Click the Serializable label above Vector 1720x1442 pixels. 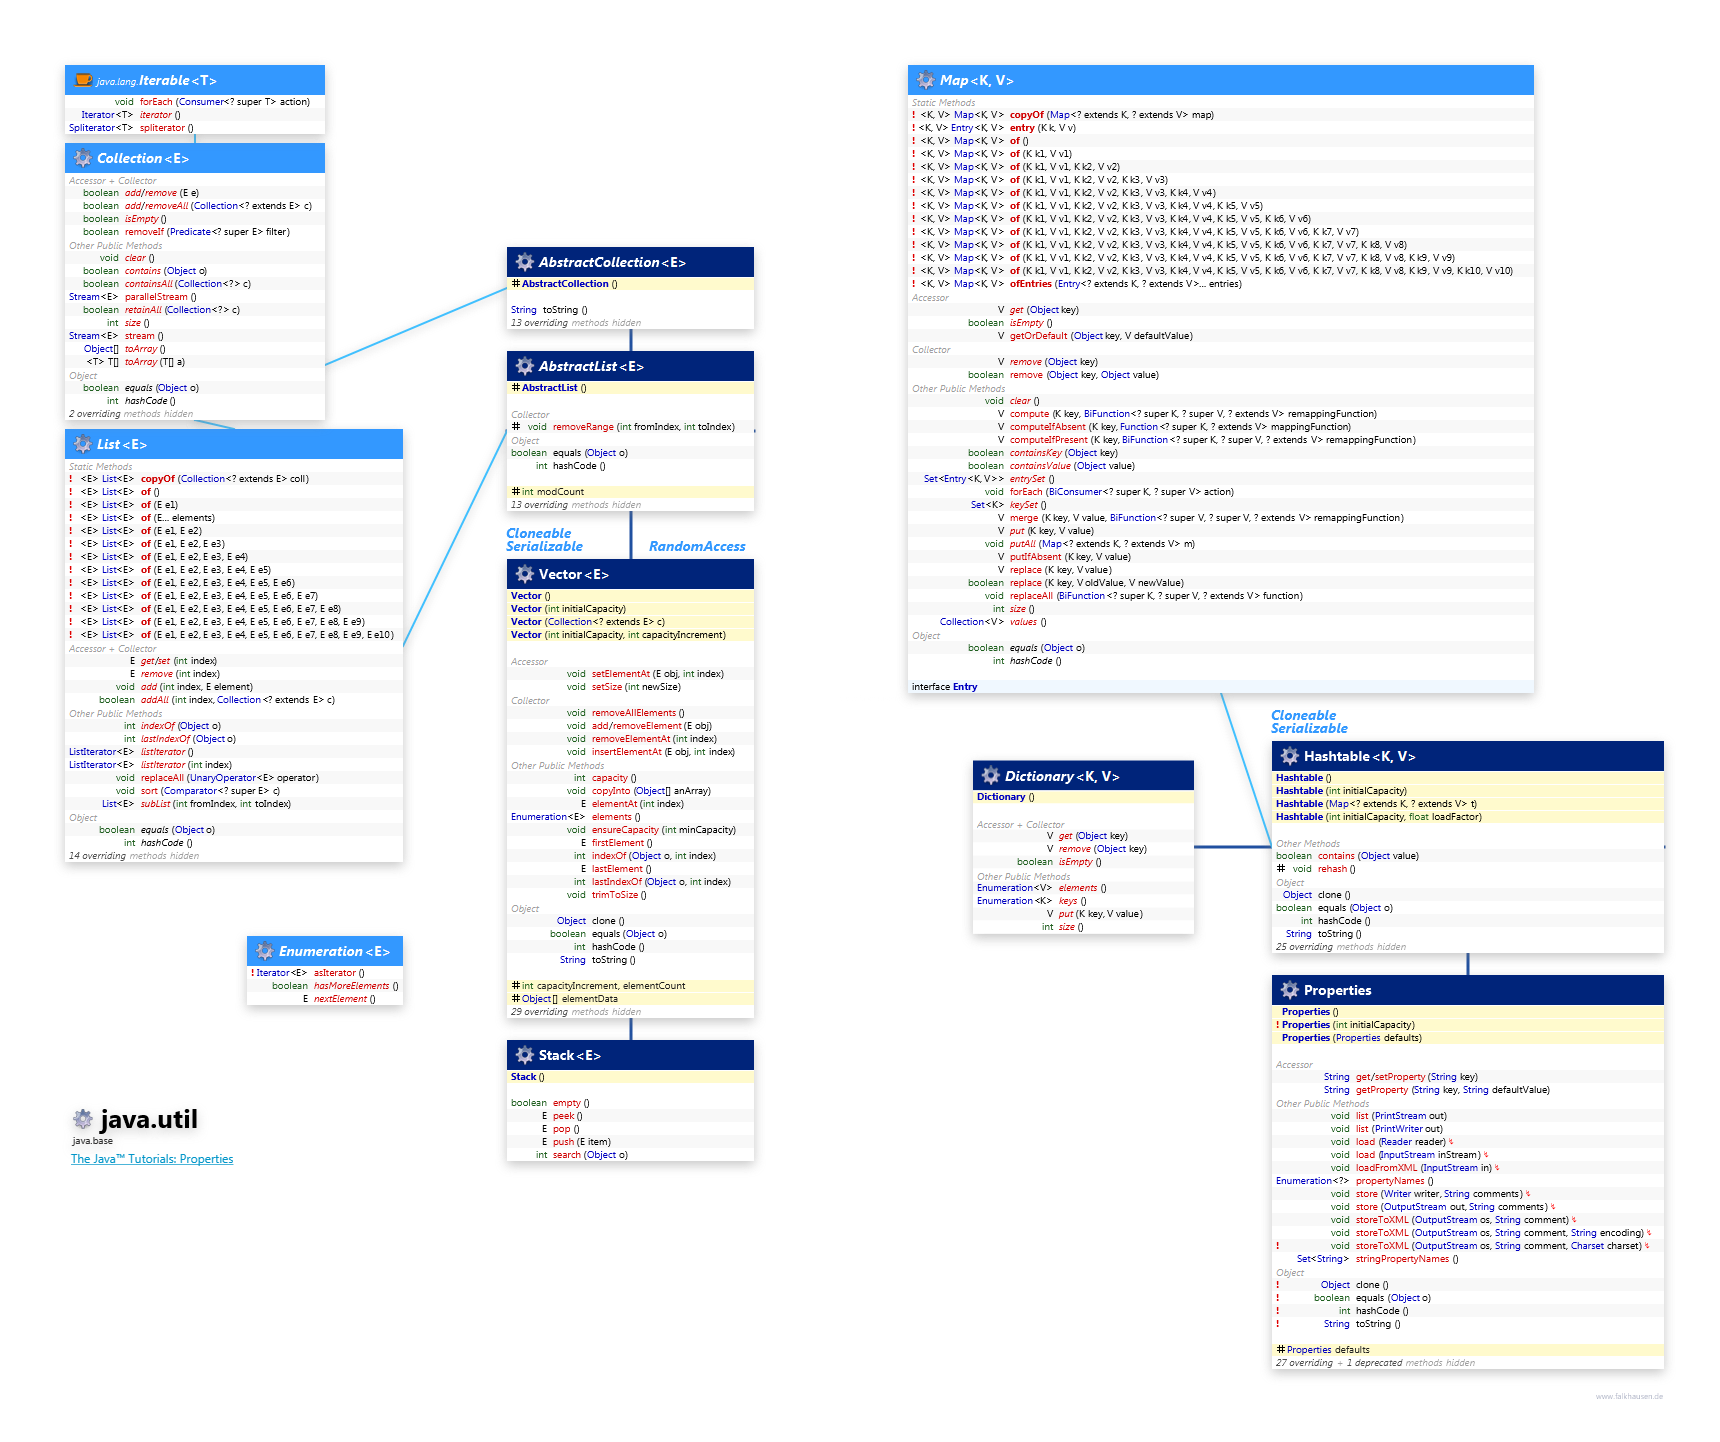[544, 546]
